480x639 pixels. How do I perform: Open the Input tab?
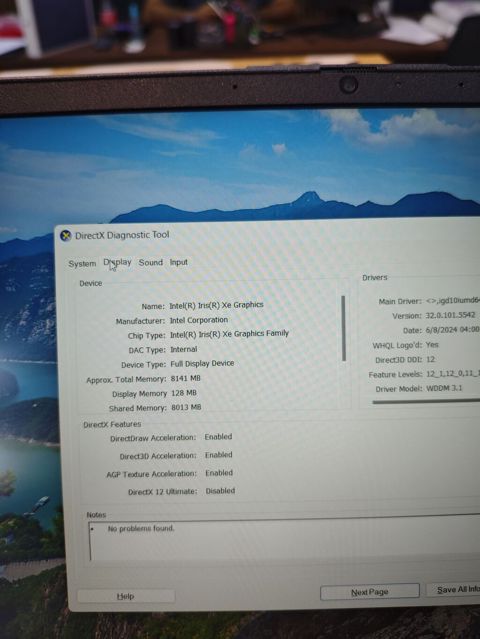point(178,262)
